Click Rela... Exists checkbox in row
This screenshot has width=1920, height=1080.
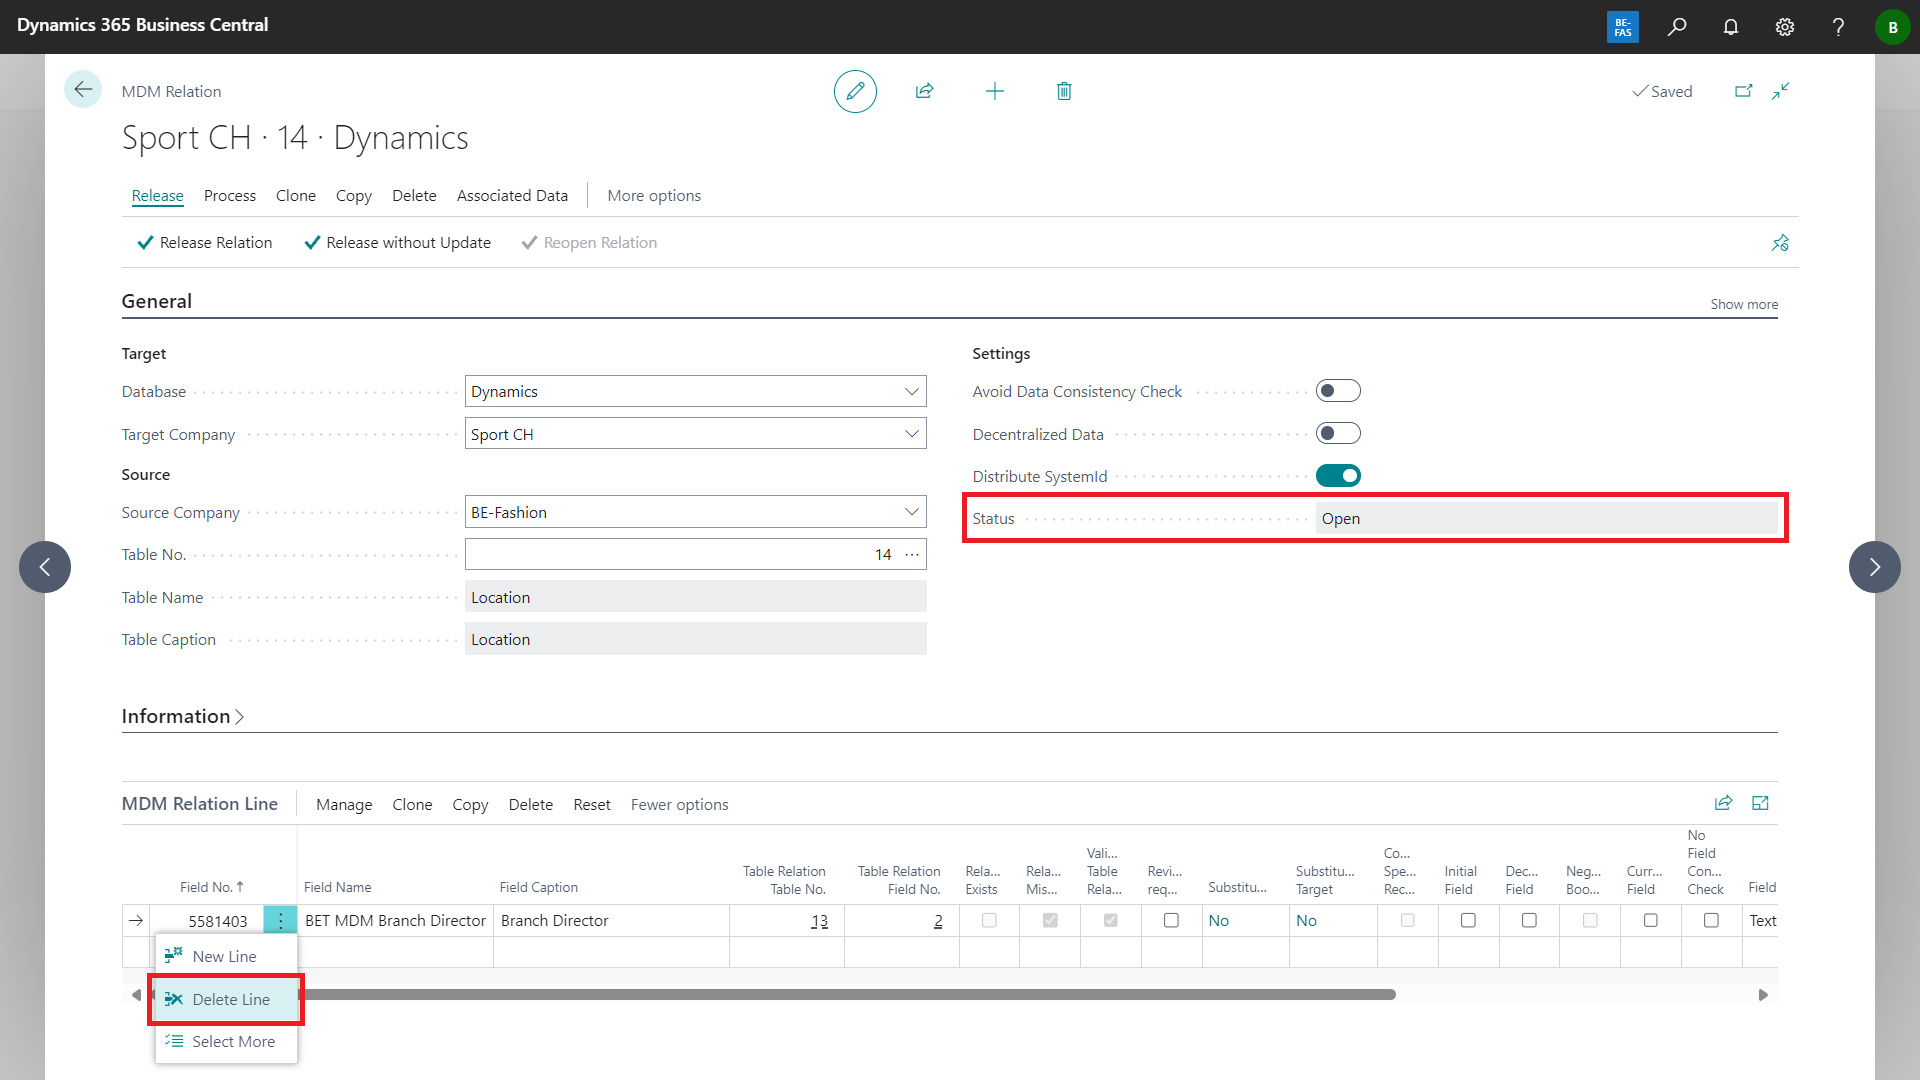(989, 920)
